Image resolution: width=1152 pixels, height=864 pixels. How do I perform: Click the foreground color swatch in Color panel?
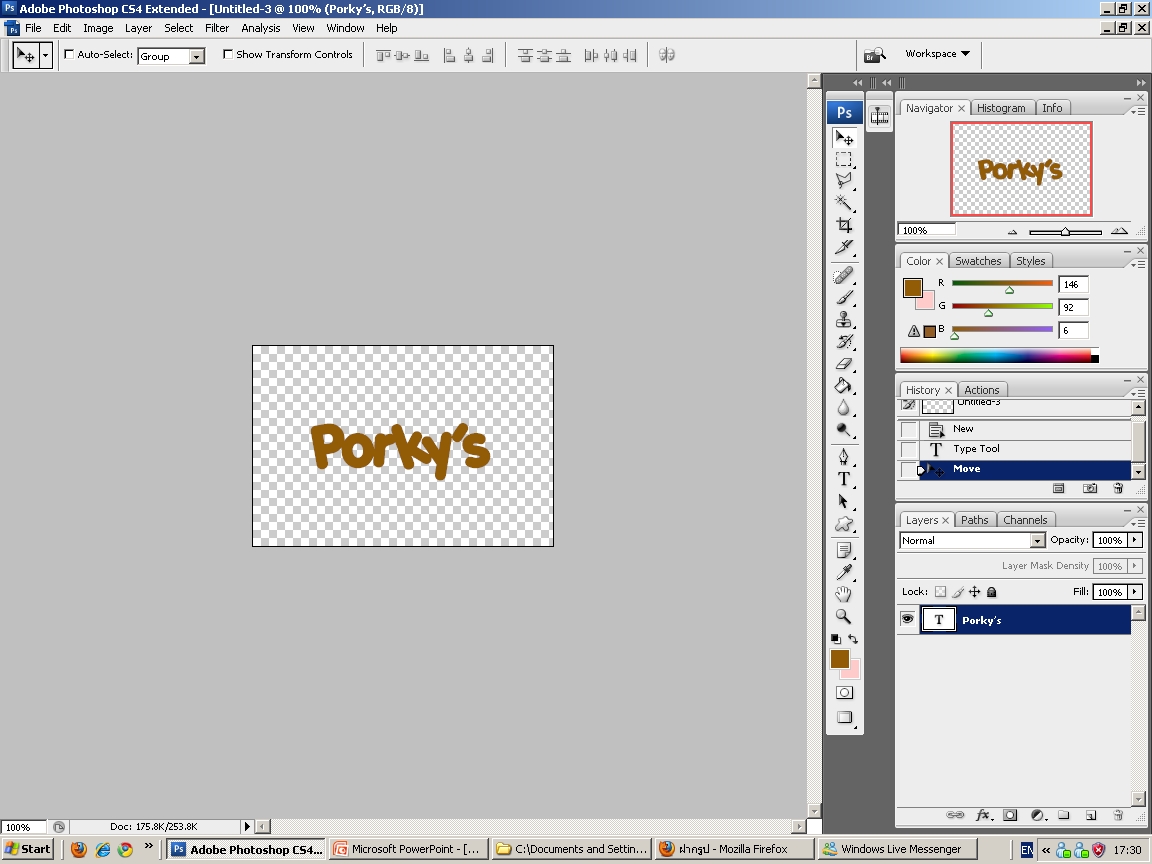pos(912,287)
